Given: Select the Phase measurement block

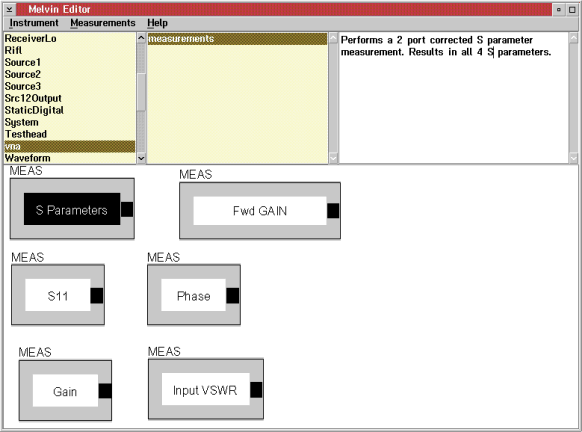Looking at the screenshot, I should click(x=193, y=295).
